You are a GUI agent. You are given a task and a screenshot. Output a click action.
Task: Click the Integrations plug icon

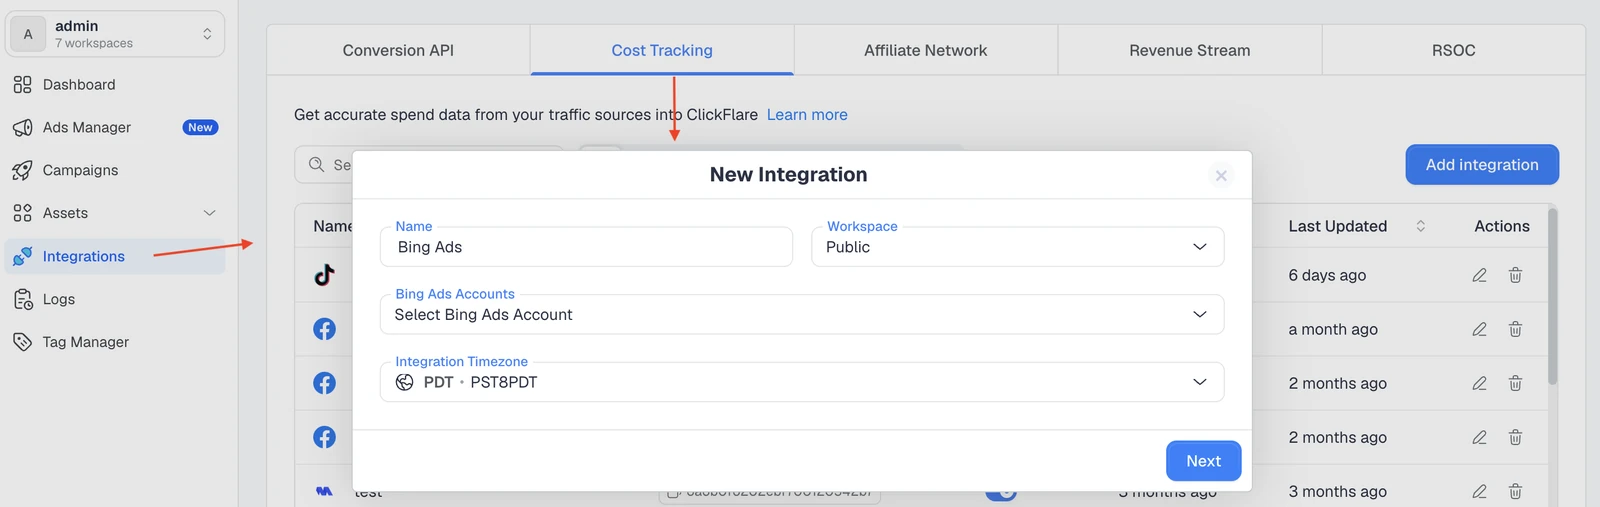(22, 257)
